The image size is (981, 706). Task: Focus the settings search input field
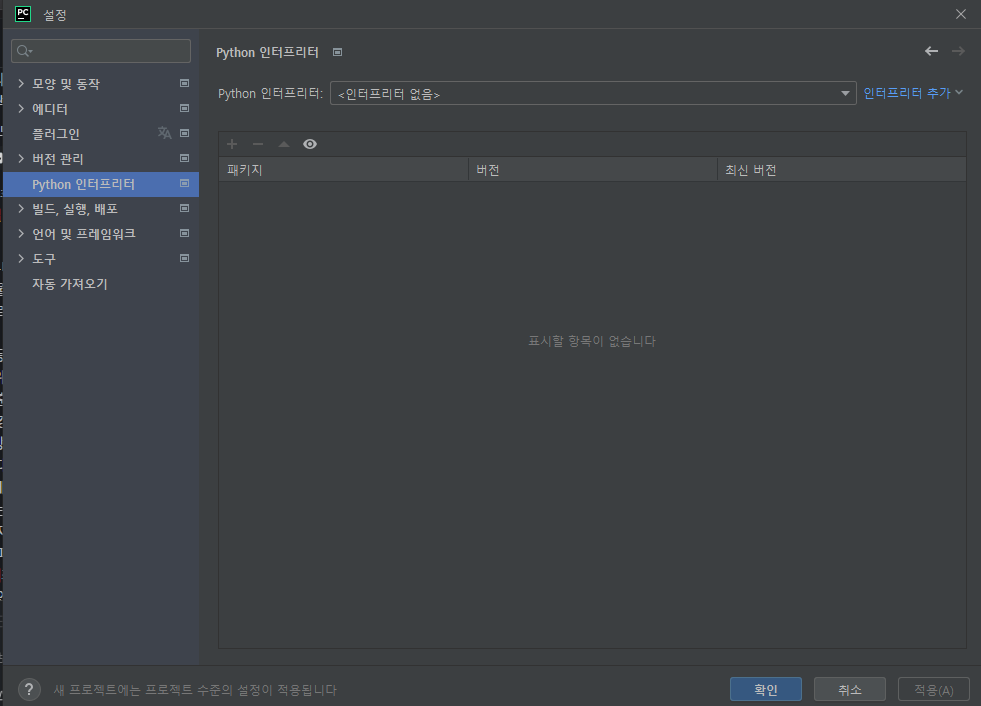coord(101,51)
